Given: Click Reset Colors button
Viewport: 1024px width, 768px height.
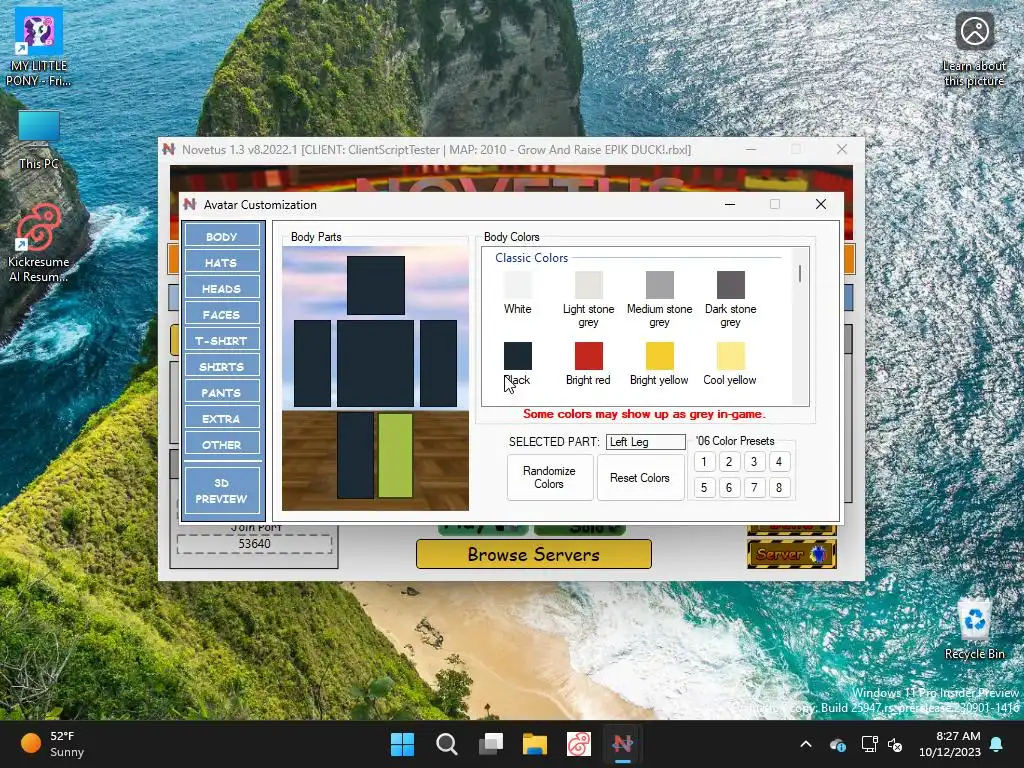Looking at the screenshot, I should coord(640,477).
